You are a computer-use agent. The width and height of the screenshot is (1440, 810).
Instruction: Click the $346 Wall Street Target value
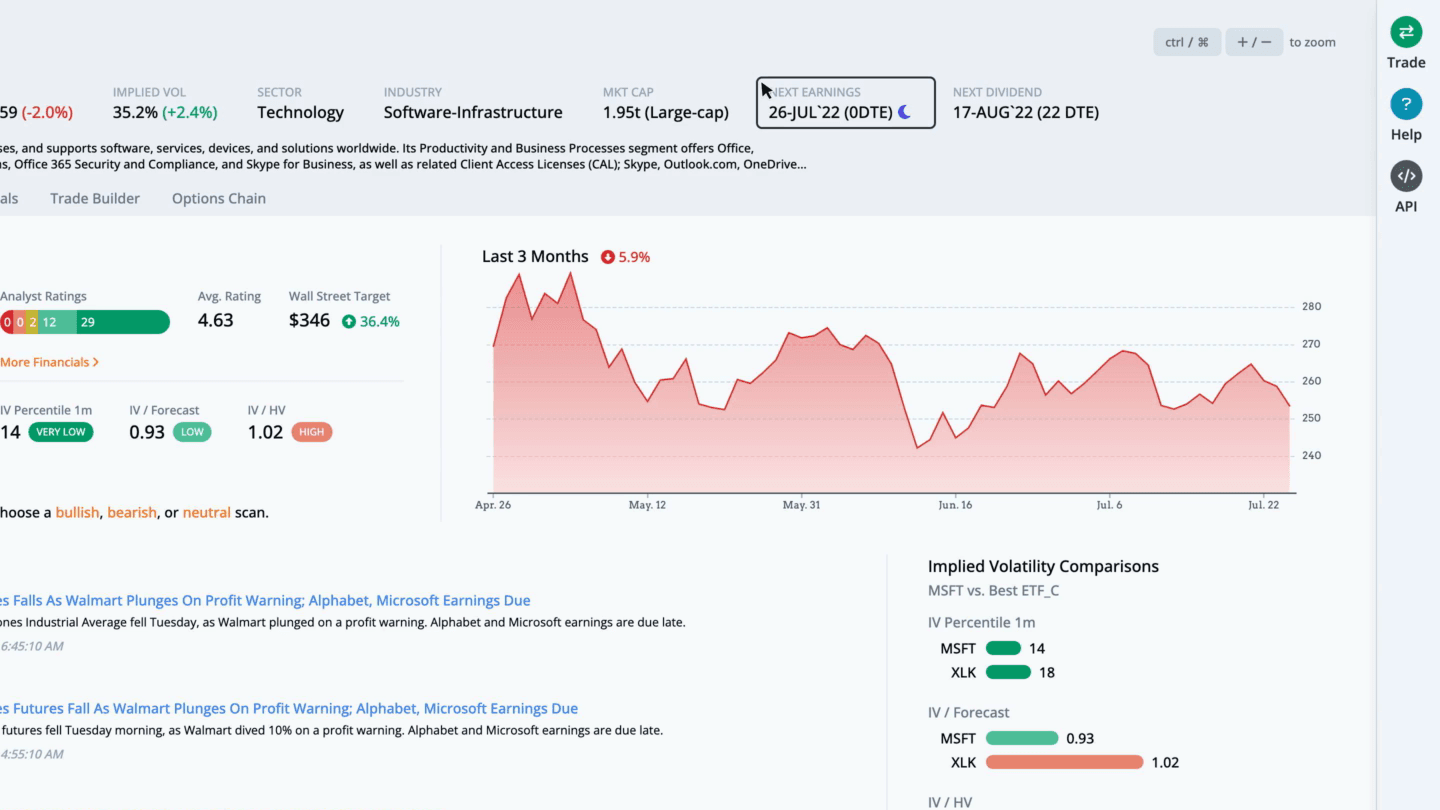(x=309, y=321)
